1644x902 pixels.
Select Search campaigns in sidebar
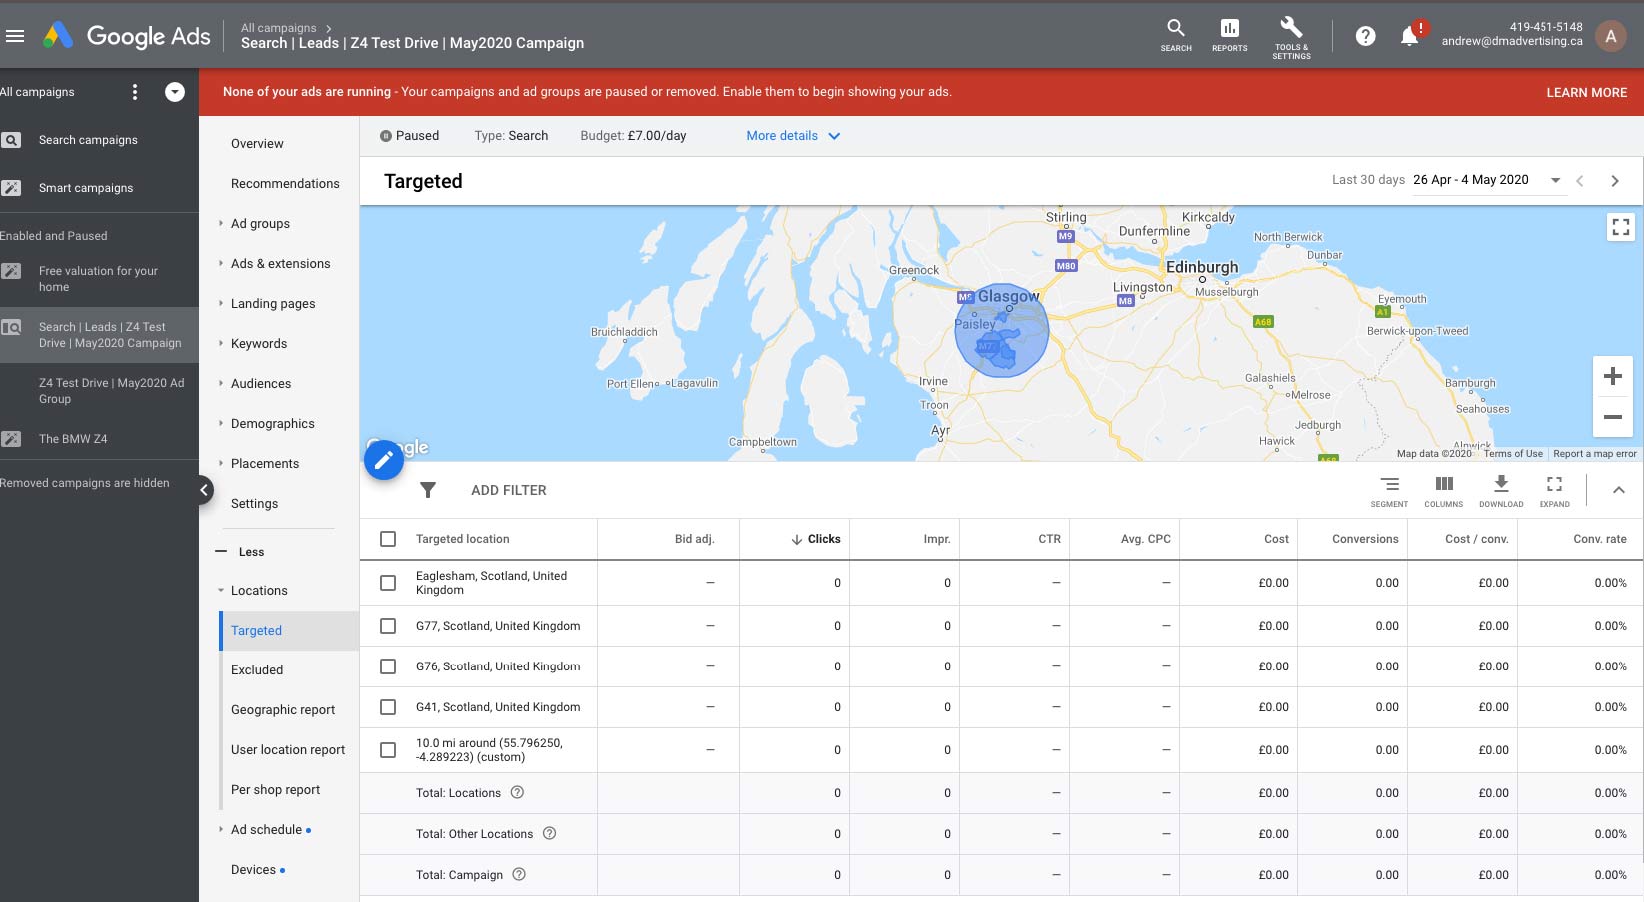click(x=88, y=140)
